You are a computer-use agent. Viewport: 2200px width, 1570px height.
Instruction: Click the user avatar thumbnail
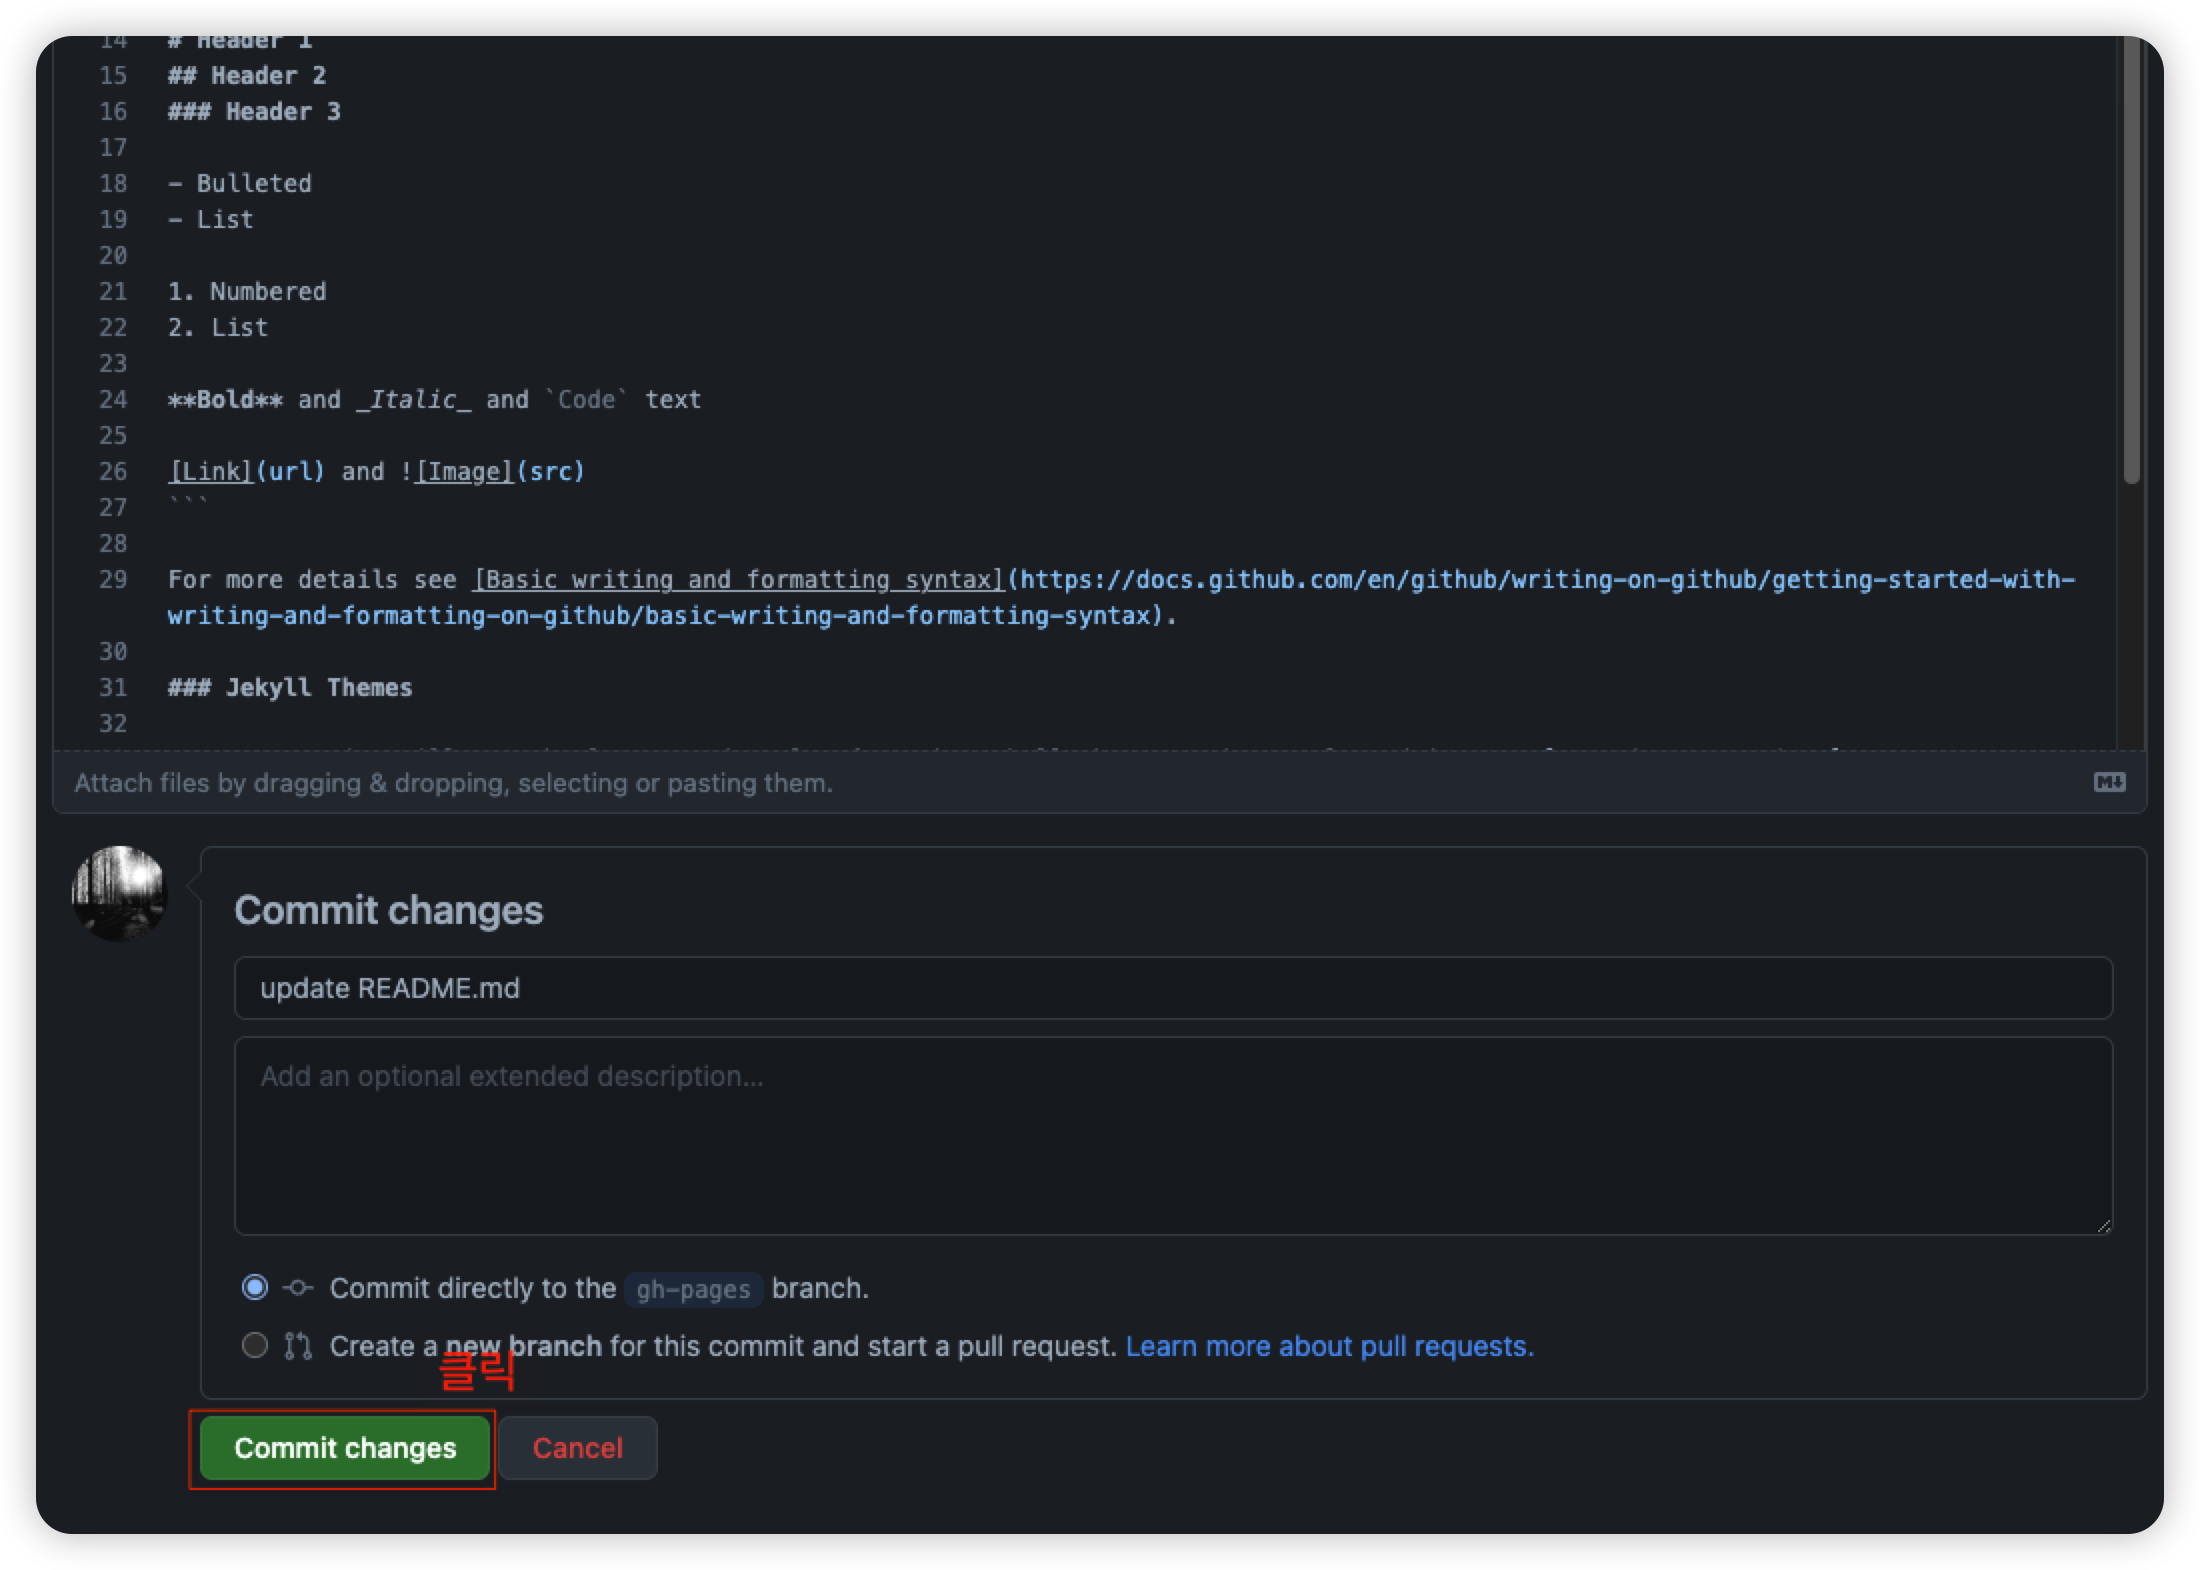click(120, 893)
